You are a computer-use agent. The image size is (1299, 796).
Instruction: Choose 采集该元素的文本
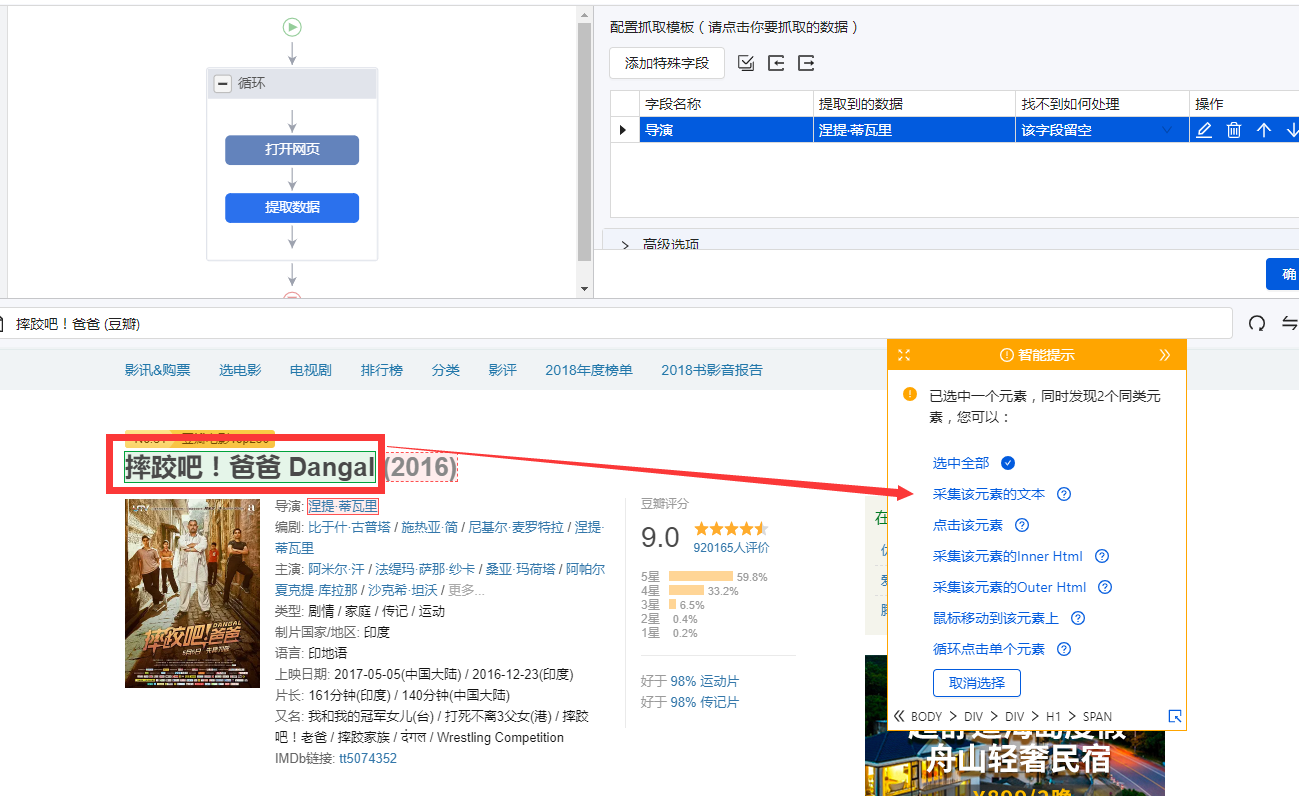tap(989, 494)
